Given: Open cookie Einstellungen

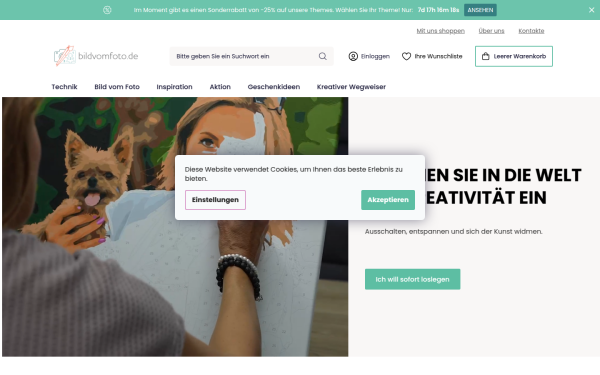Looking at the screenshot, I should point(215,200).
